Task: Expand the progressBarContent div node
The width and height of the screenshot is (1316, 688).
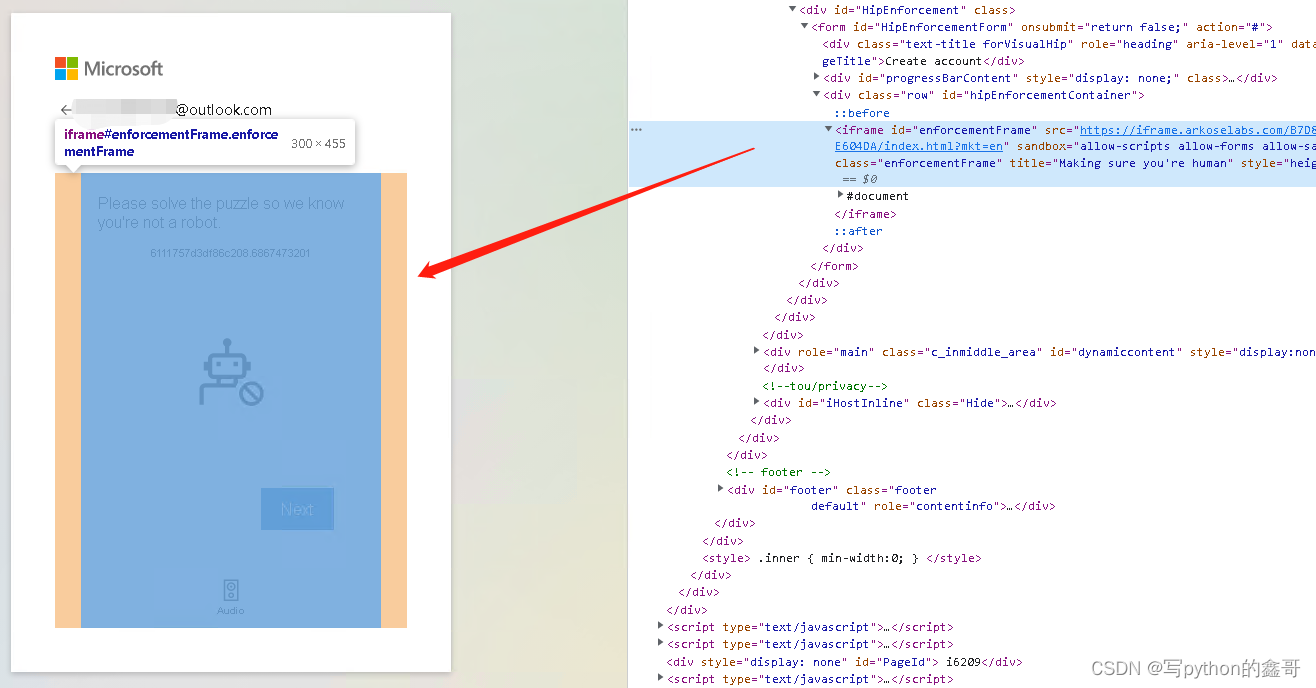Action: tap(816, 78)
